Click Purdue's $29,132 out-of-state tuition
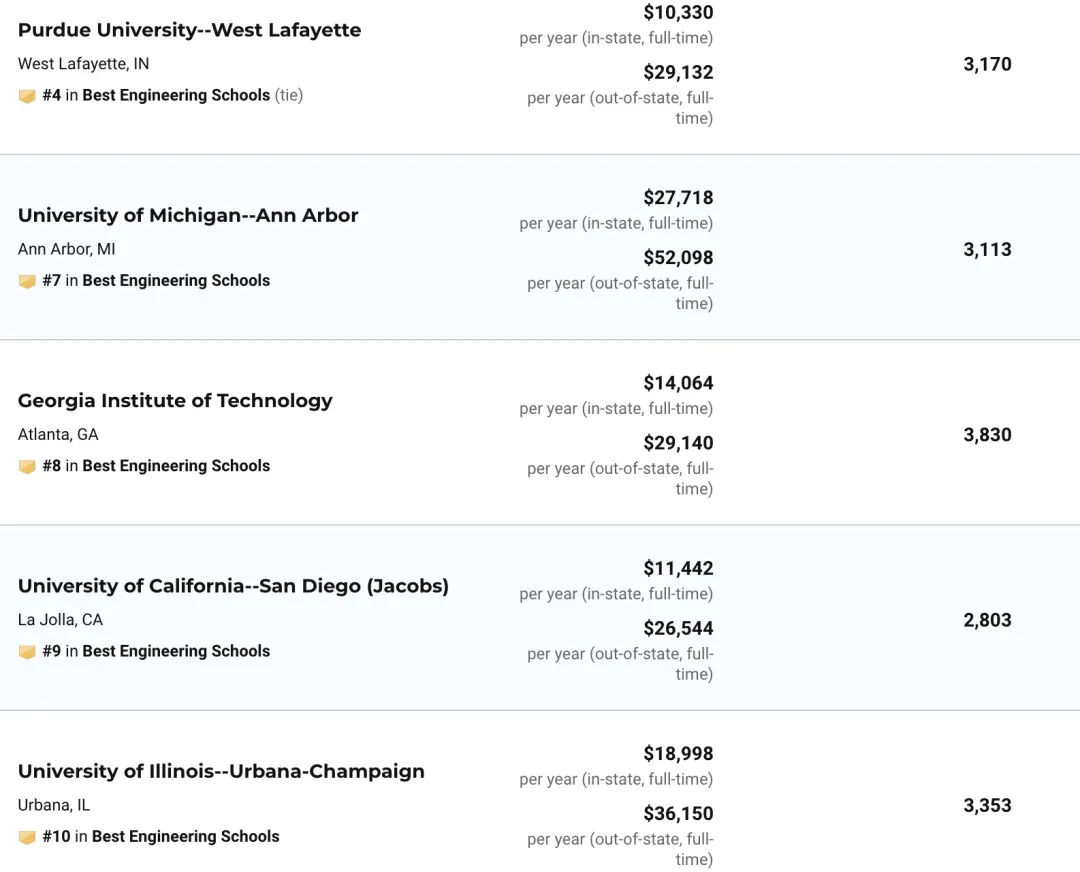The image size is (1080, 872). 678,72
